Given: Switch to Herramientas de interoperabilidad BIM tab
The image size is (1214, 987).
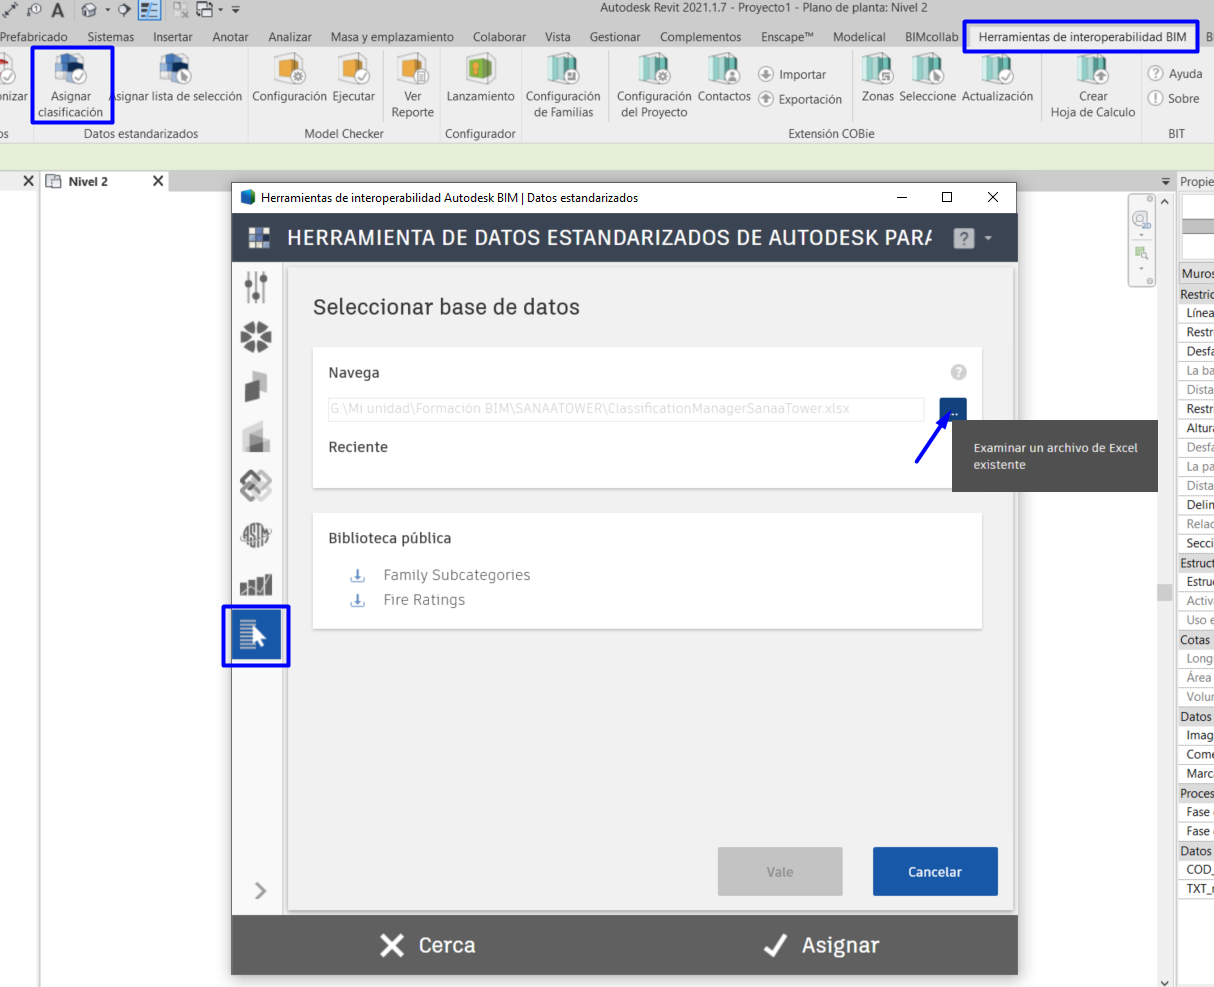Looking at the screenshot, I should click(x=1082, y=37).
